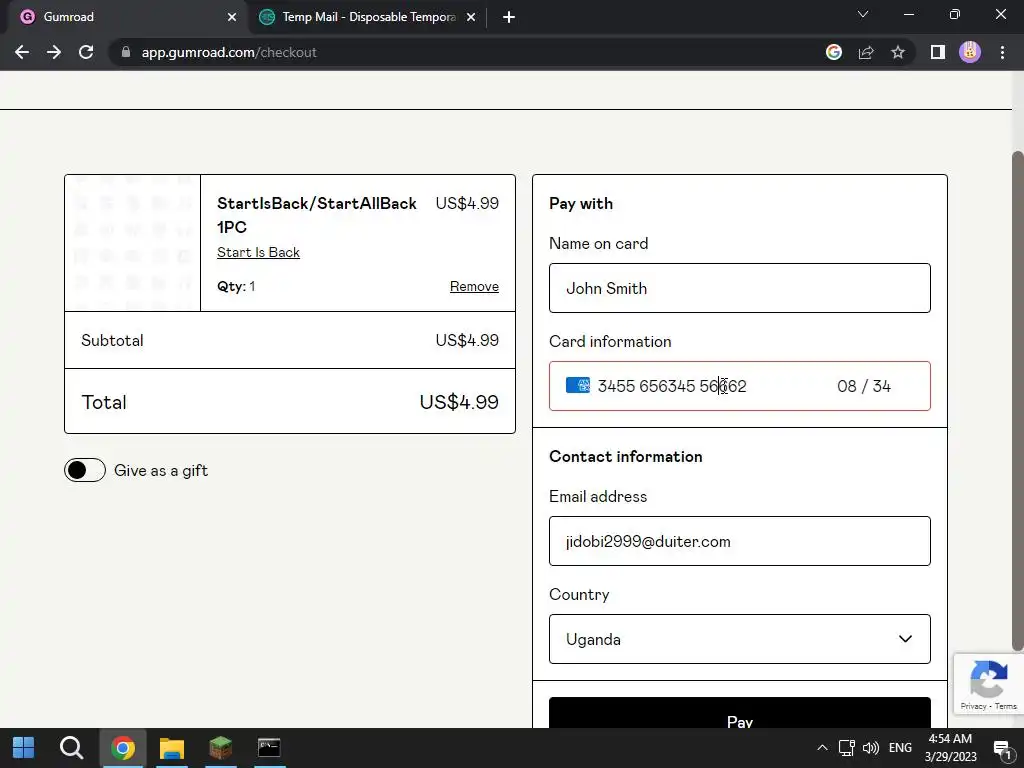Open the Google icon in address bar
Image resolution: width=1024 pixels, height=768 pixels.
pos(834,52)
